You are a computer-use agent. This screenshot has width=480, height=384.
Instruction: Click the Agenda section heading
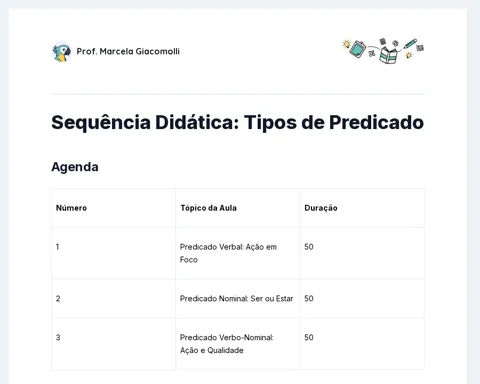click(75, 167)
